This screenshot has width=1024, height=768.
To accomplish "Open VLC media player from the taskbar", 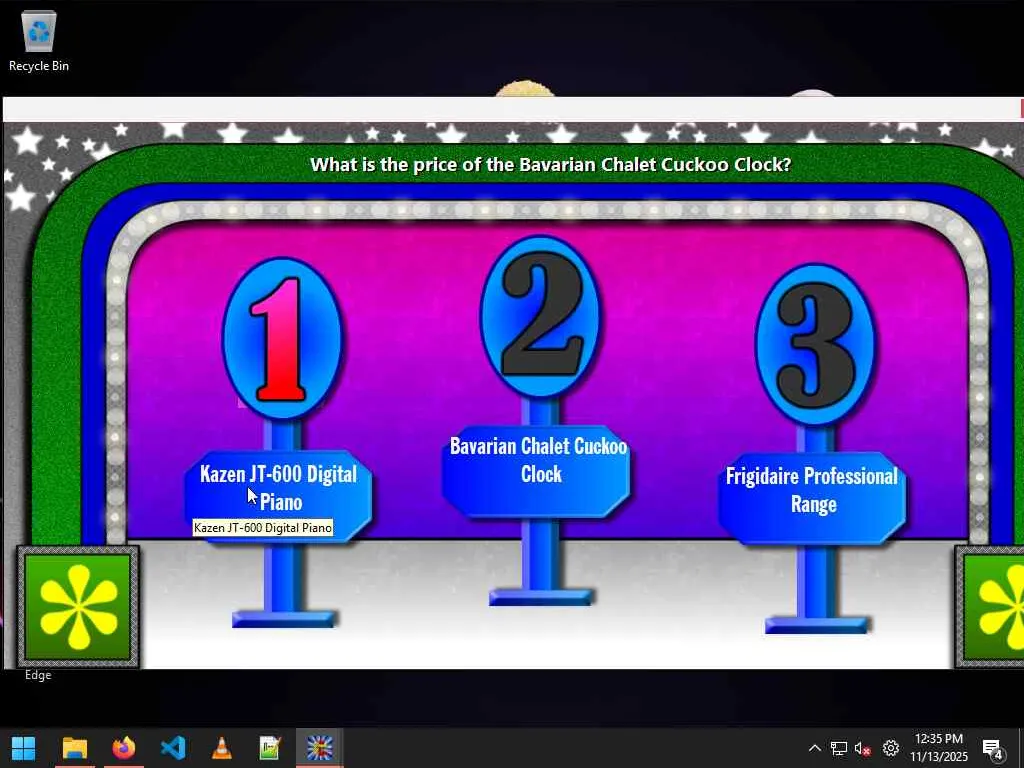I will click(221, 748).
